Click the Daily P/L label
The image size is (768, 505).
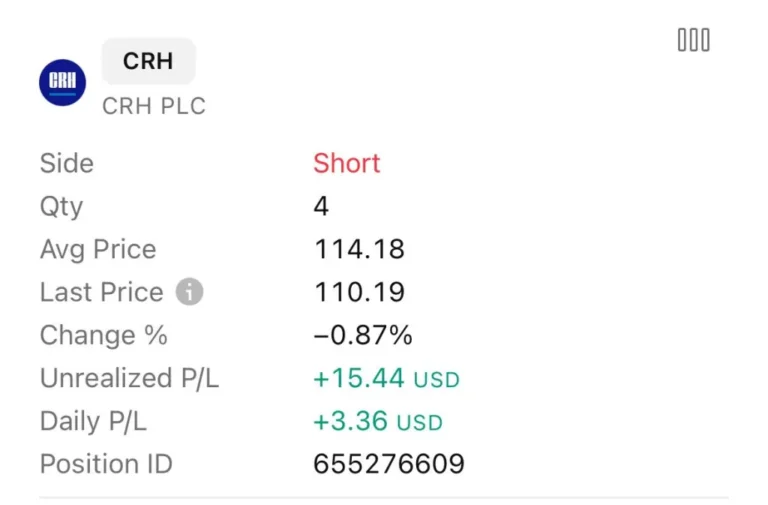[93, 421]
